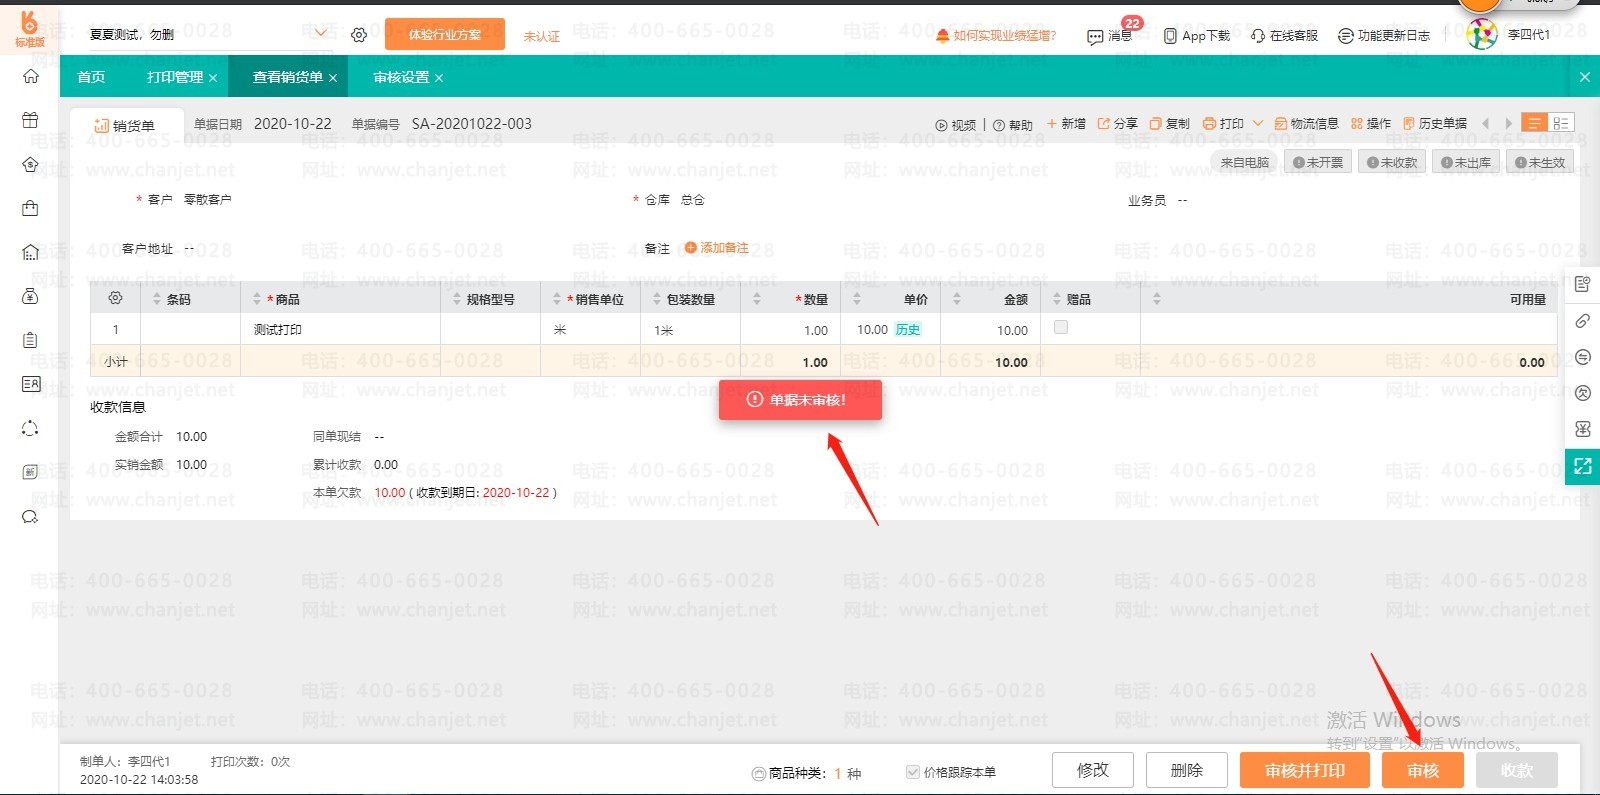Screen dimensions: 1600x795
Task: Click the yen voucher icon on right panel
Action: [x=1582, y=429]
